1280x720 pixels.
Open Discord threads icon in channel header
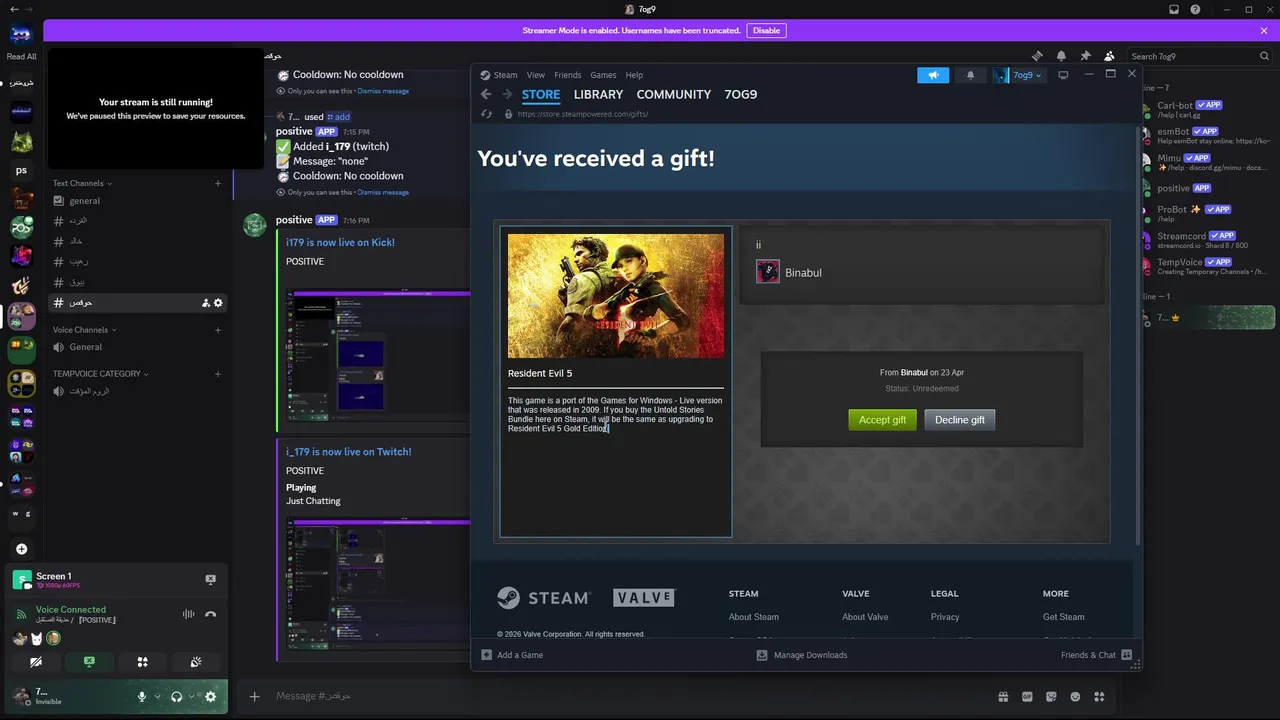pos(1037,56)
